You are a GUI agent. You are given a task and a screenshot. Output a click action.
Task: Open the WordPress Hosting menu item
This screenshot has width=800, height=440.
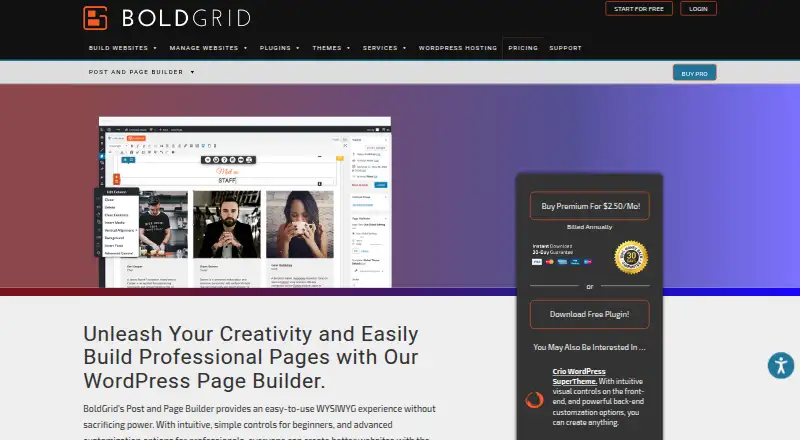(x=458, y=48)
